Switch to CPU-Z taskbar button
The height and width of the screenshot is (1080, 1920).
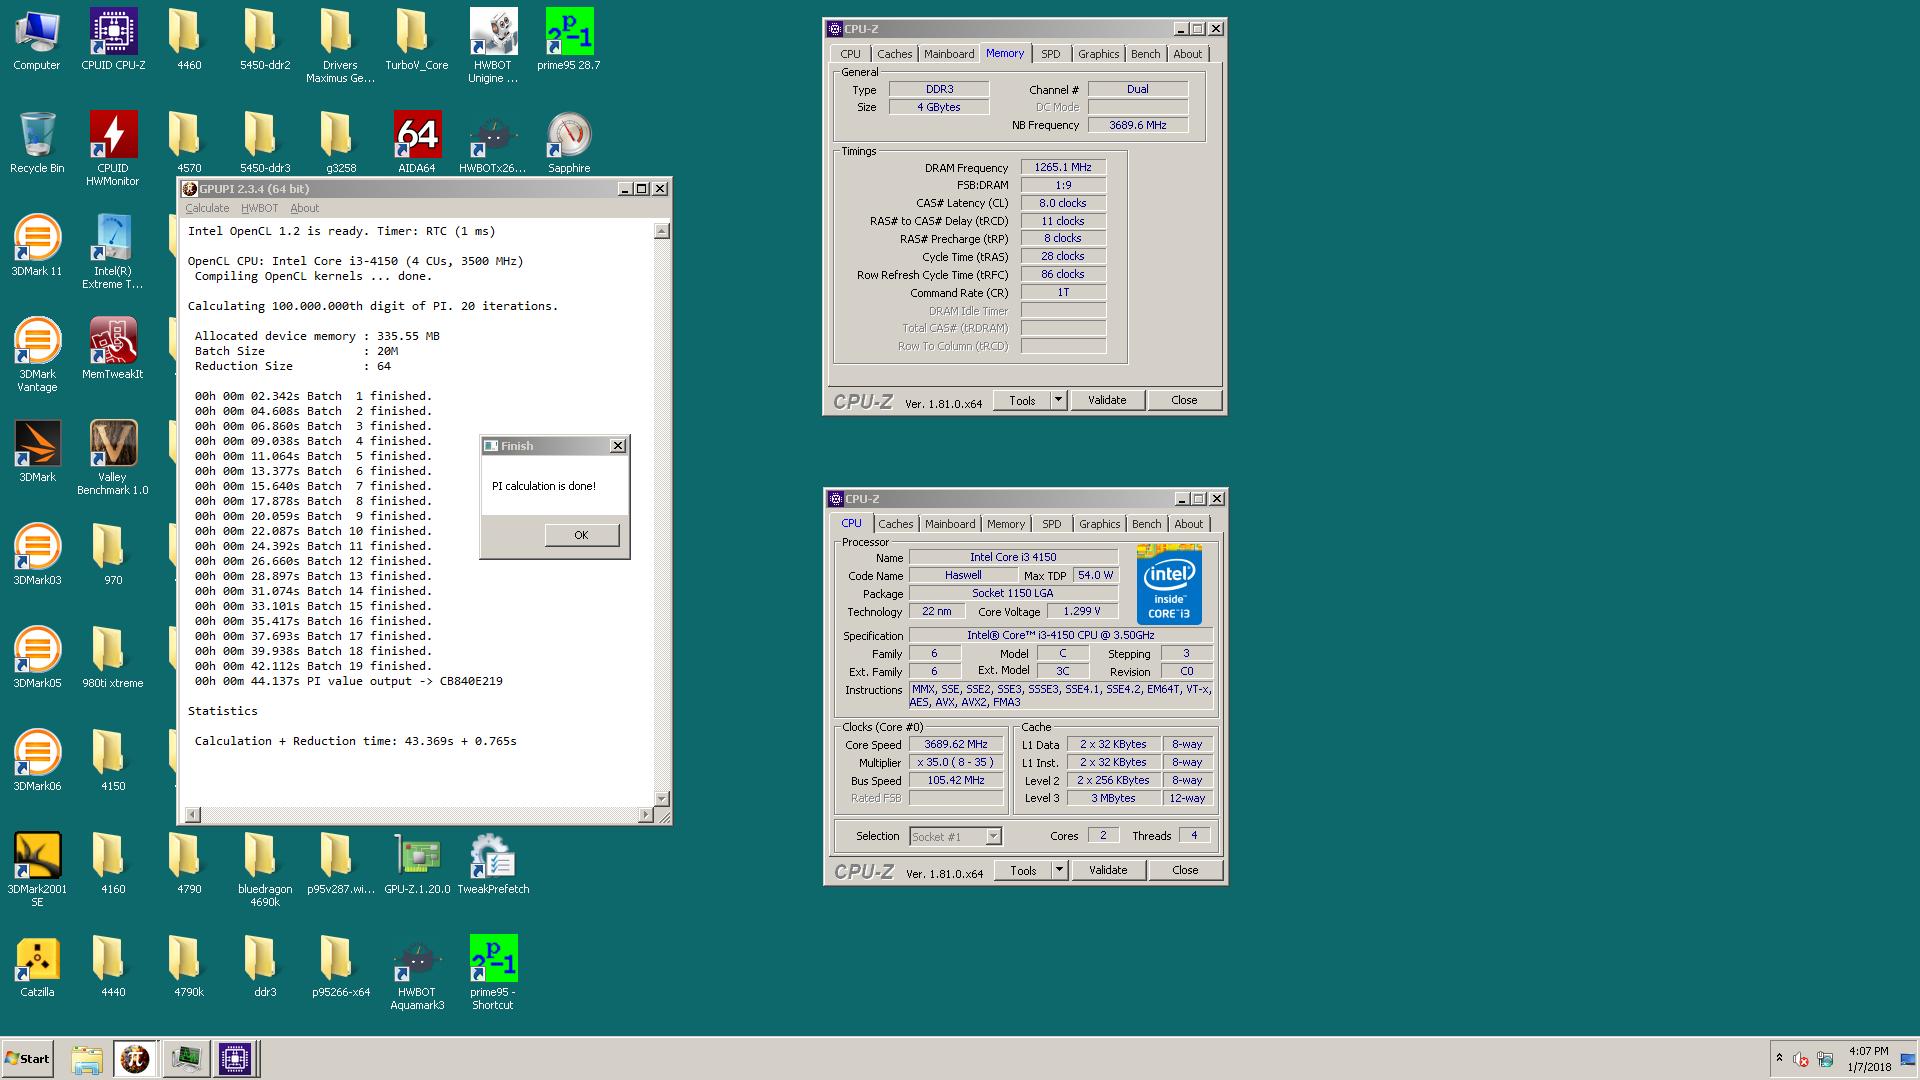click(235, 1059)
